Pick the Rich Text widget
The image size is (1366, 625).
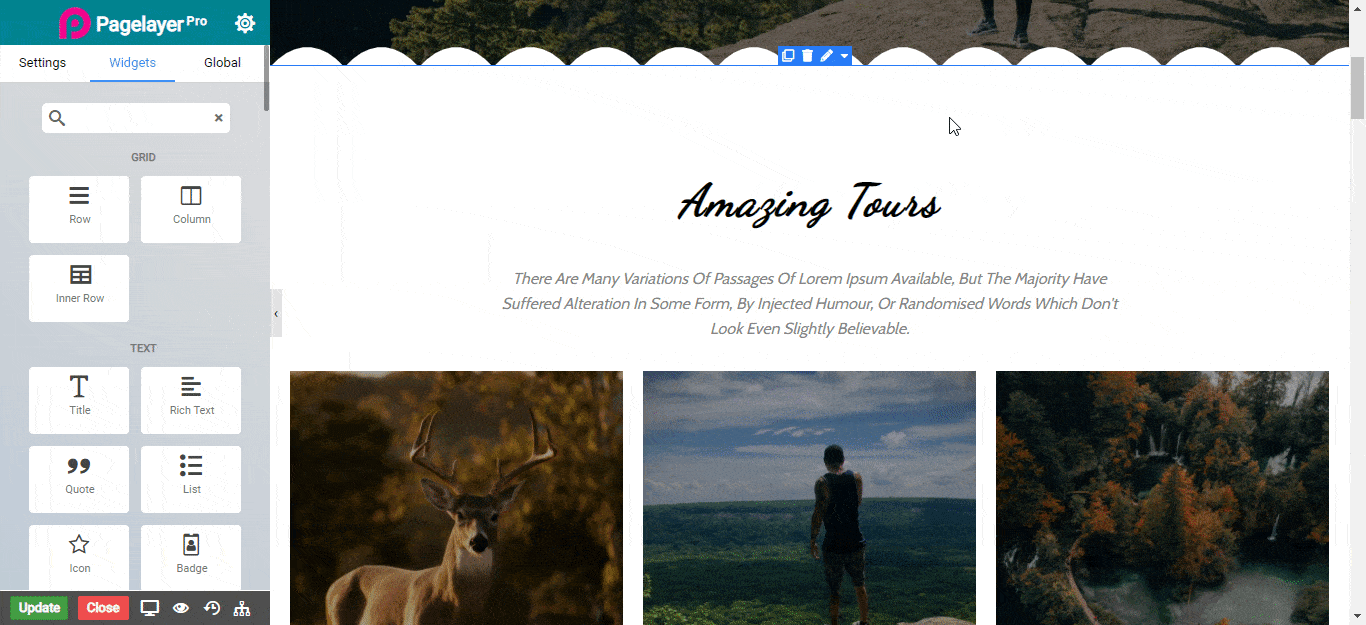[191, 400]
